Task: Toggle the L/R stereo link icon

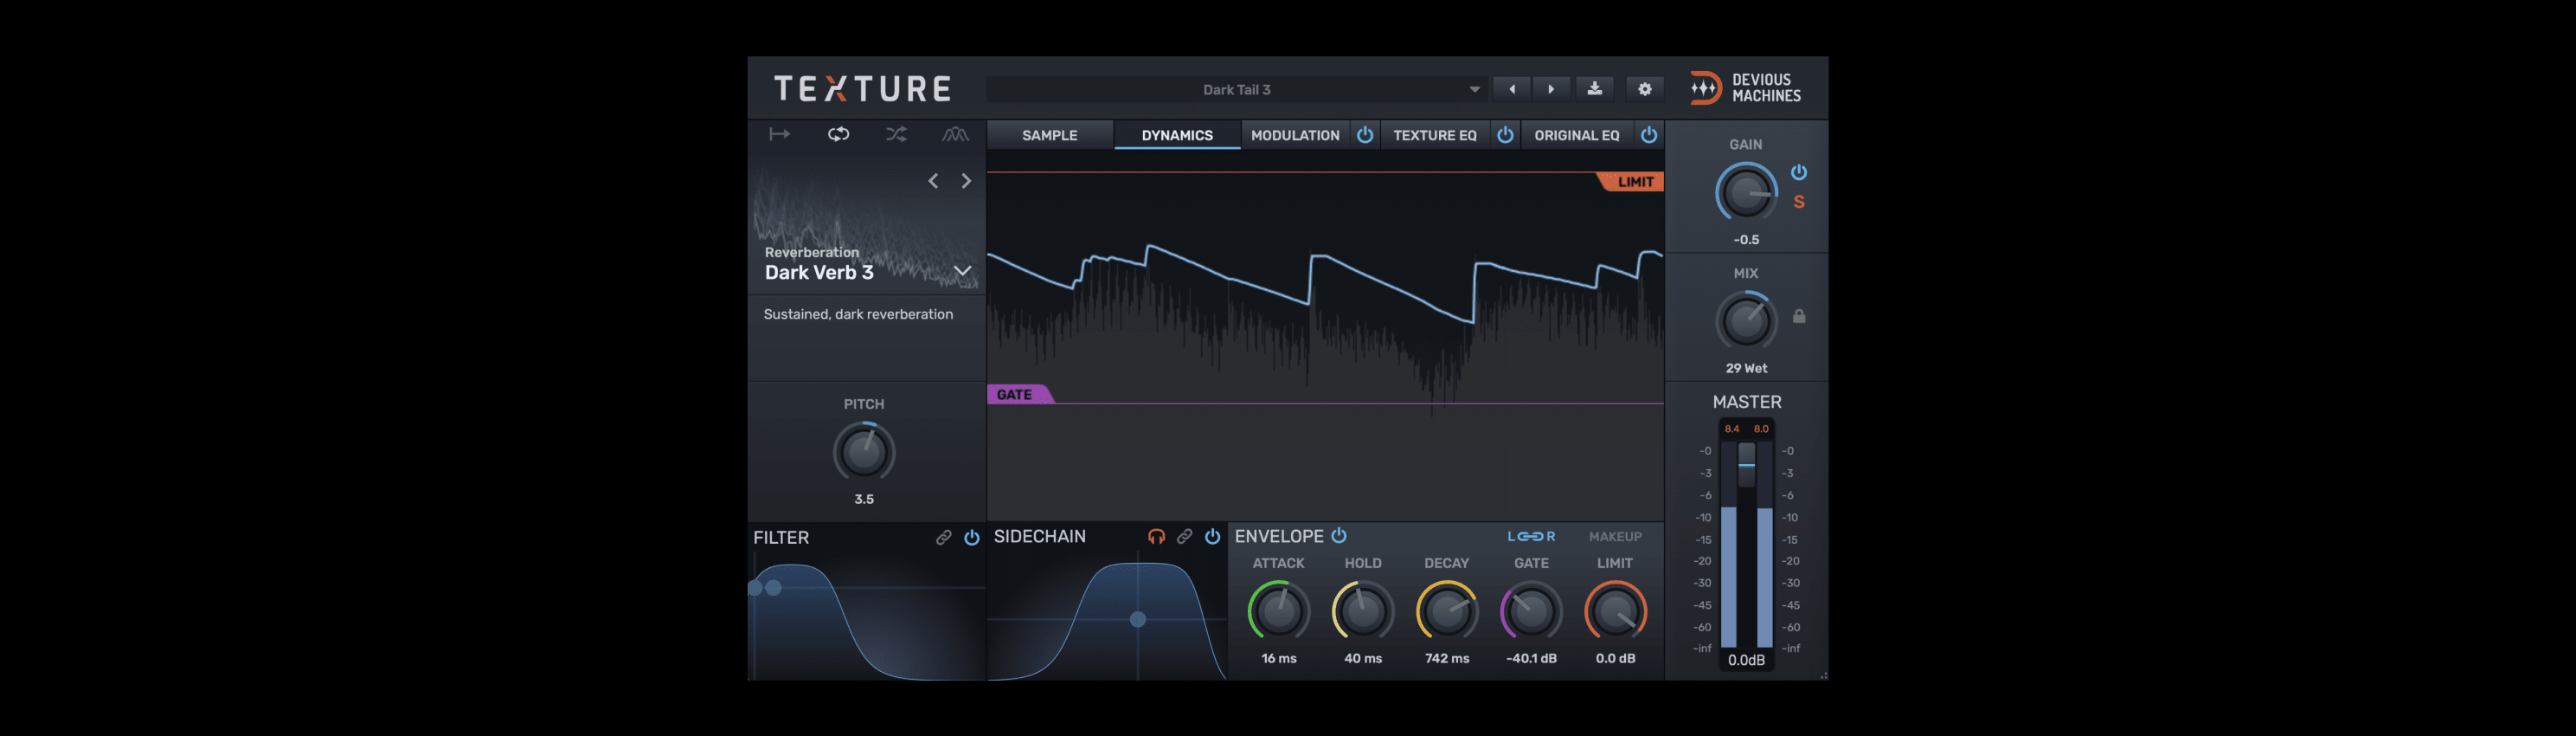Action: coord(1531,537)
